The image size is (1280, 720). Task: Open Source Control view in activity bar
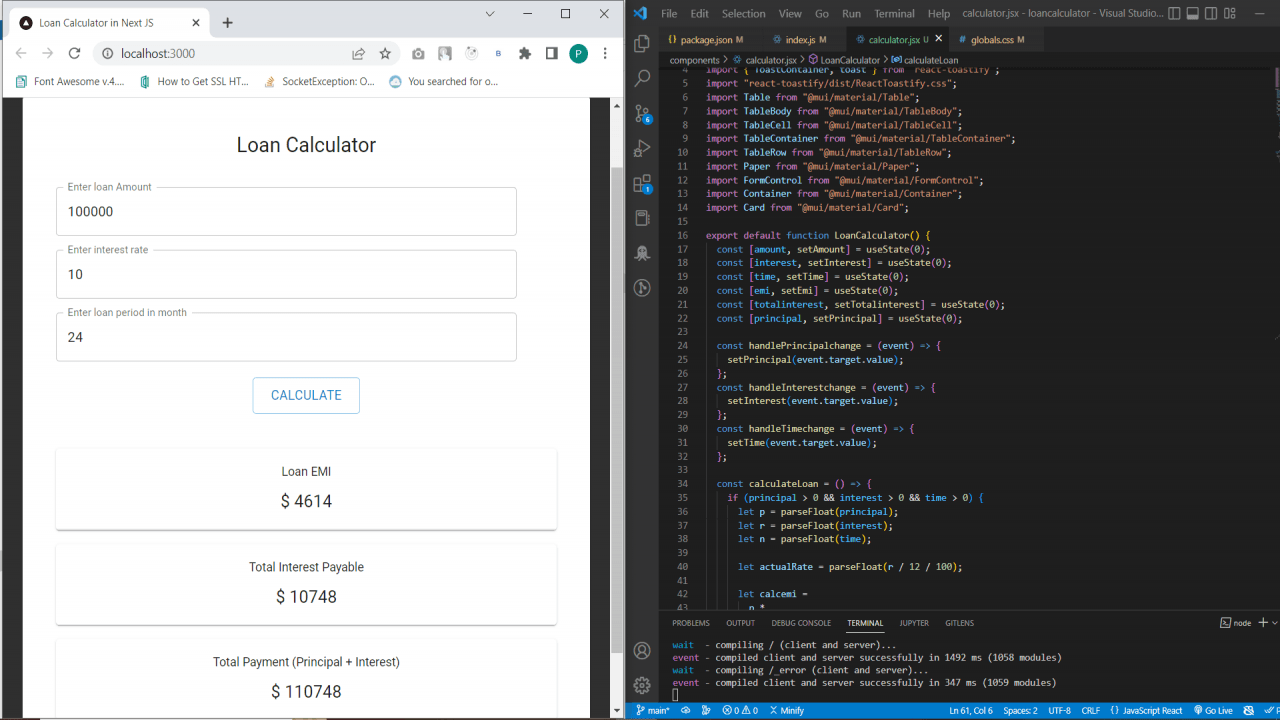click(x=642, y=113)
